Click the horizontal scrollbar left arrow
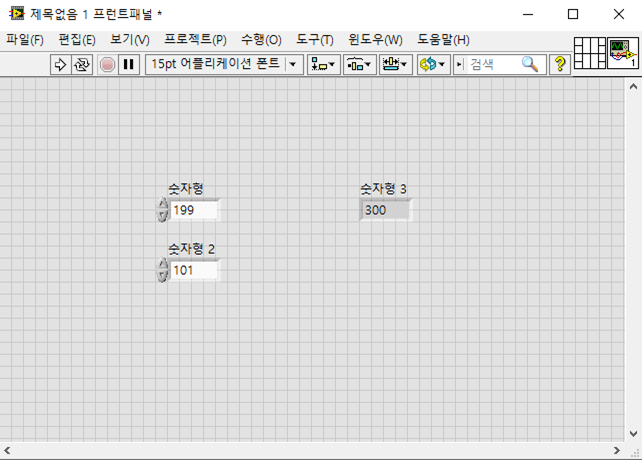The width and height of the screenshot is (642, 460). (7, 451)
